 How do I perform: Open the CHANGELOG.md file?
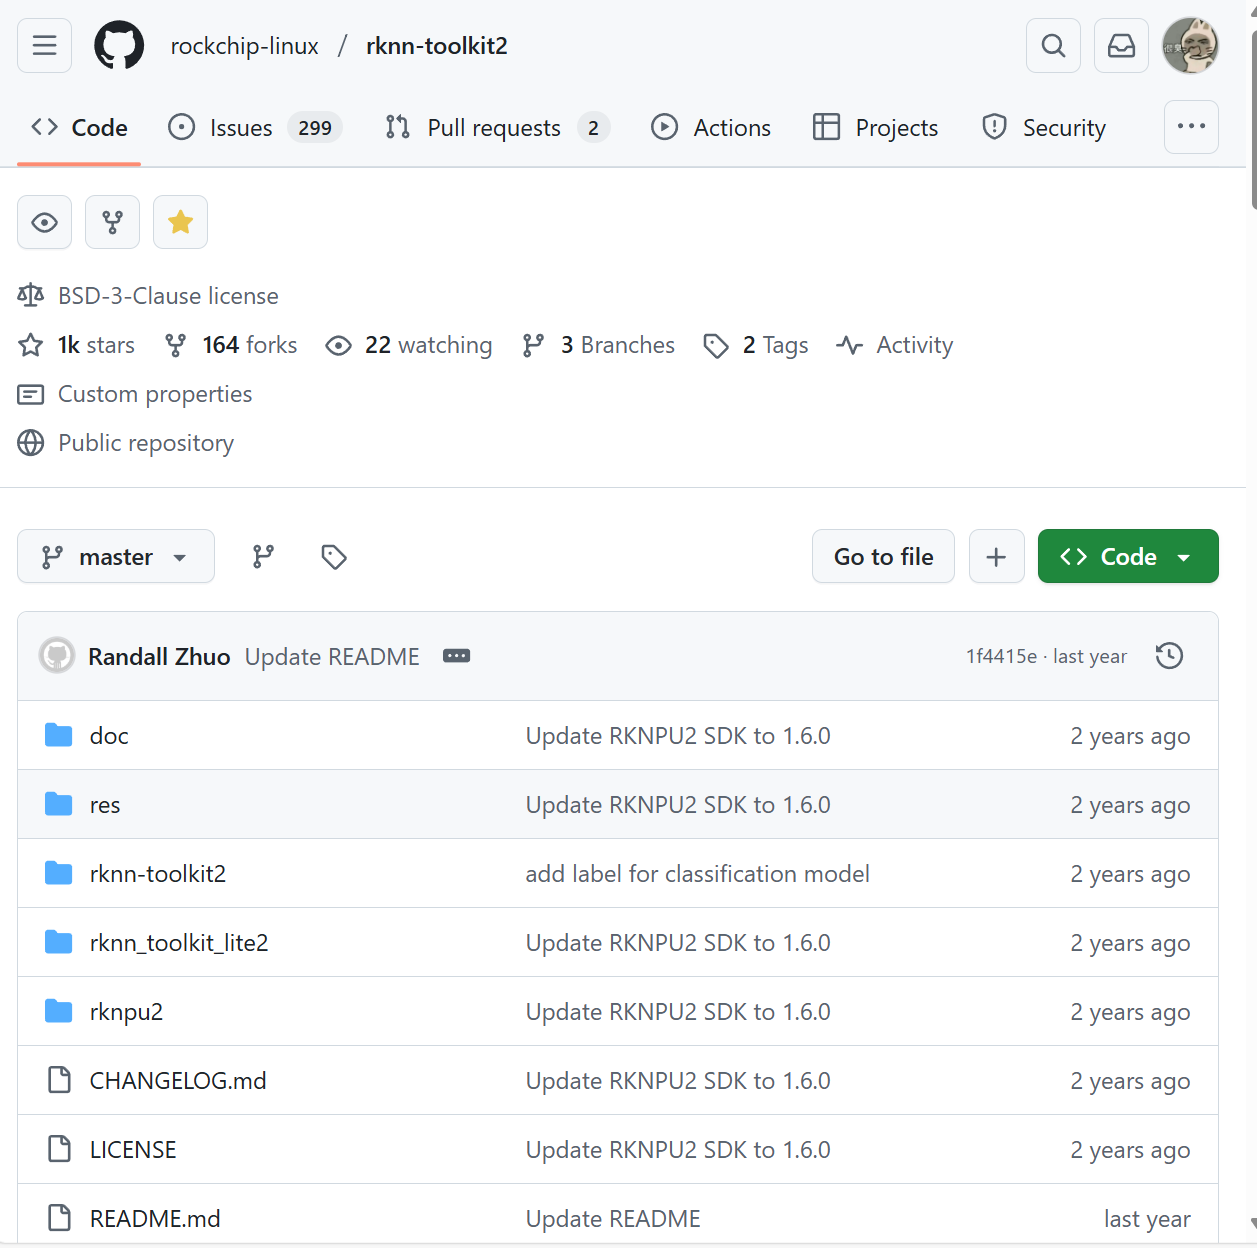point(178,1081)
